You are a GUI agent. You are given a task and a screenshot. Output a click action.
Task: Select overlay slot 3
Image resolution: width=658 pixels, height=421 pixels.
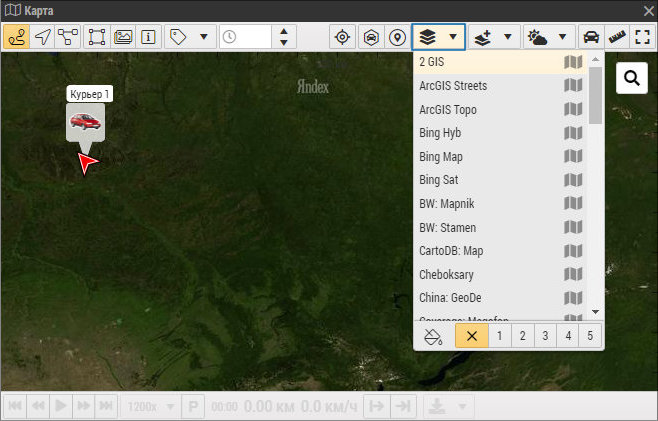(545, 336)
